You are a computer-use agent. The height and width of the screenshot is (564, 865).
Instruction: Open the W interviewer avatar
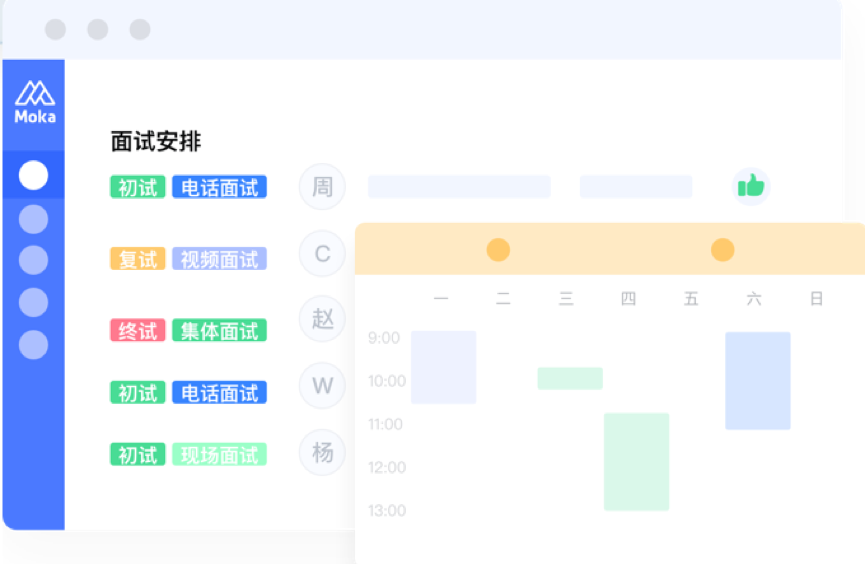pos(323,385)
